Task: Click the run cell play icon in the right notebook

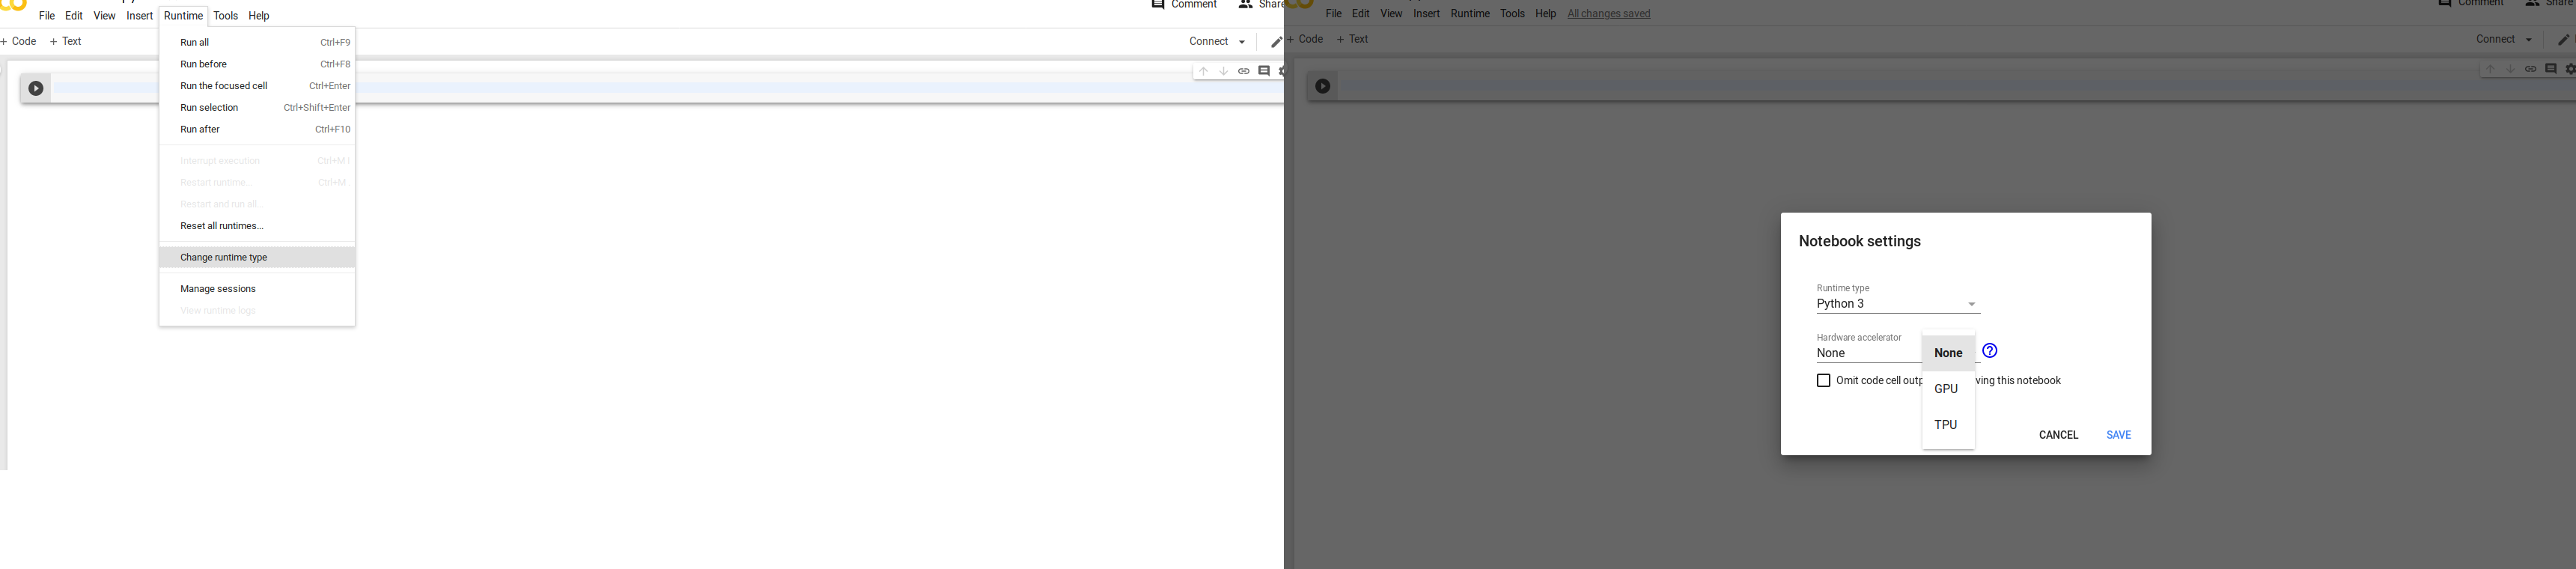Action: [x=1323, y=87]
